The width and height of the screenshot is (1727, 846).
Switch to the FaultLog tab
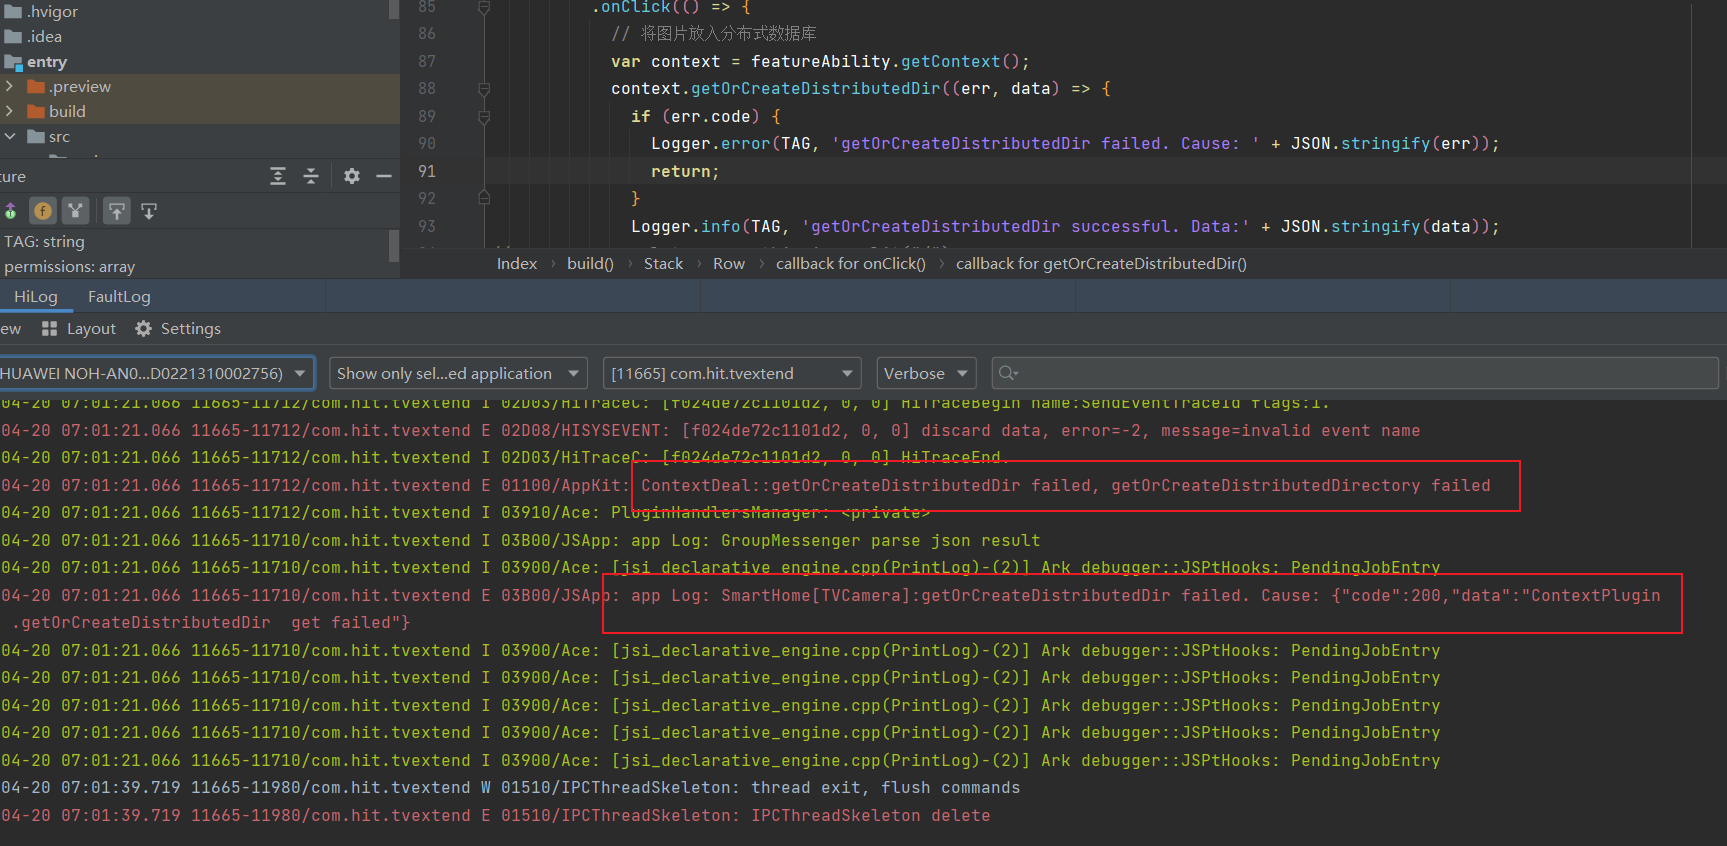[x=119, y=296]
